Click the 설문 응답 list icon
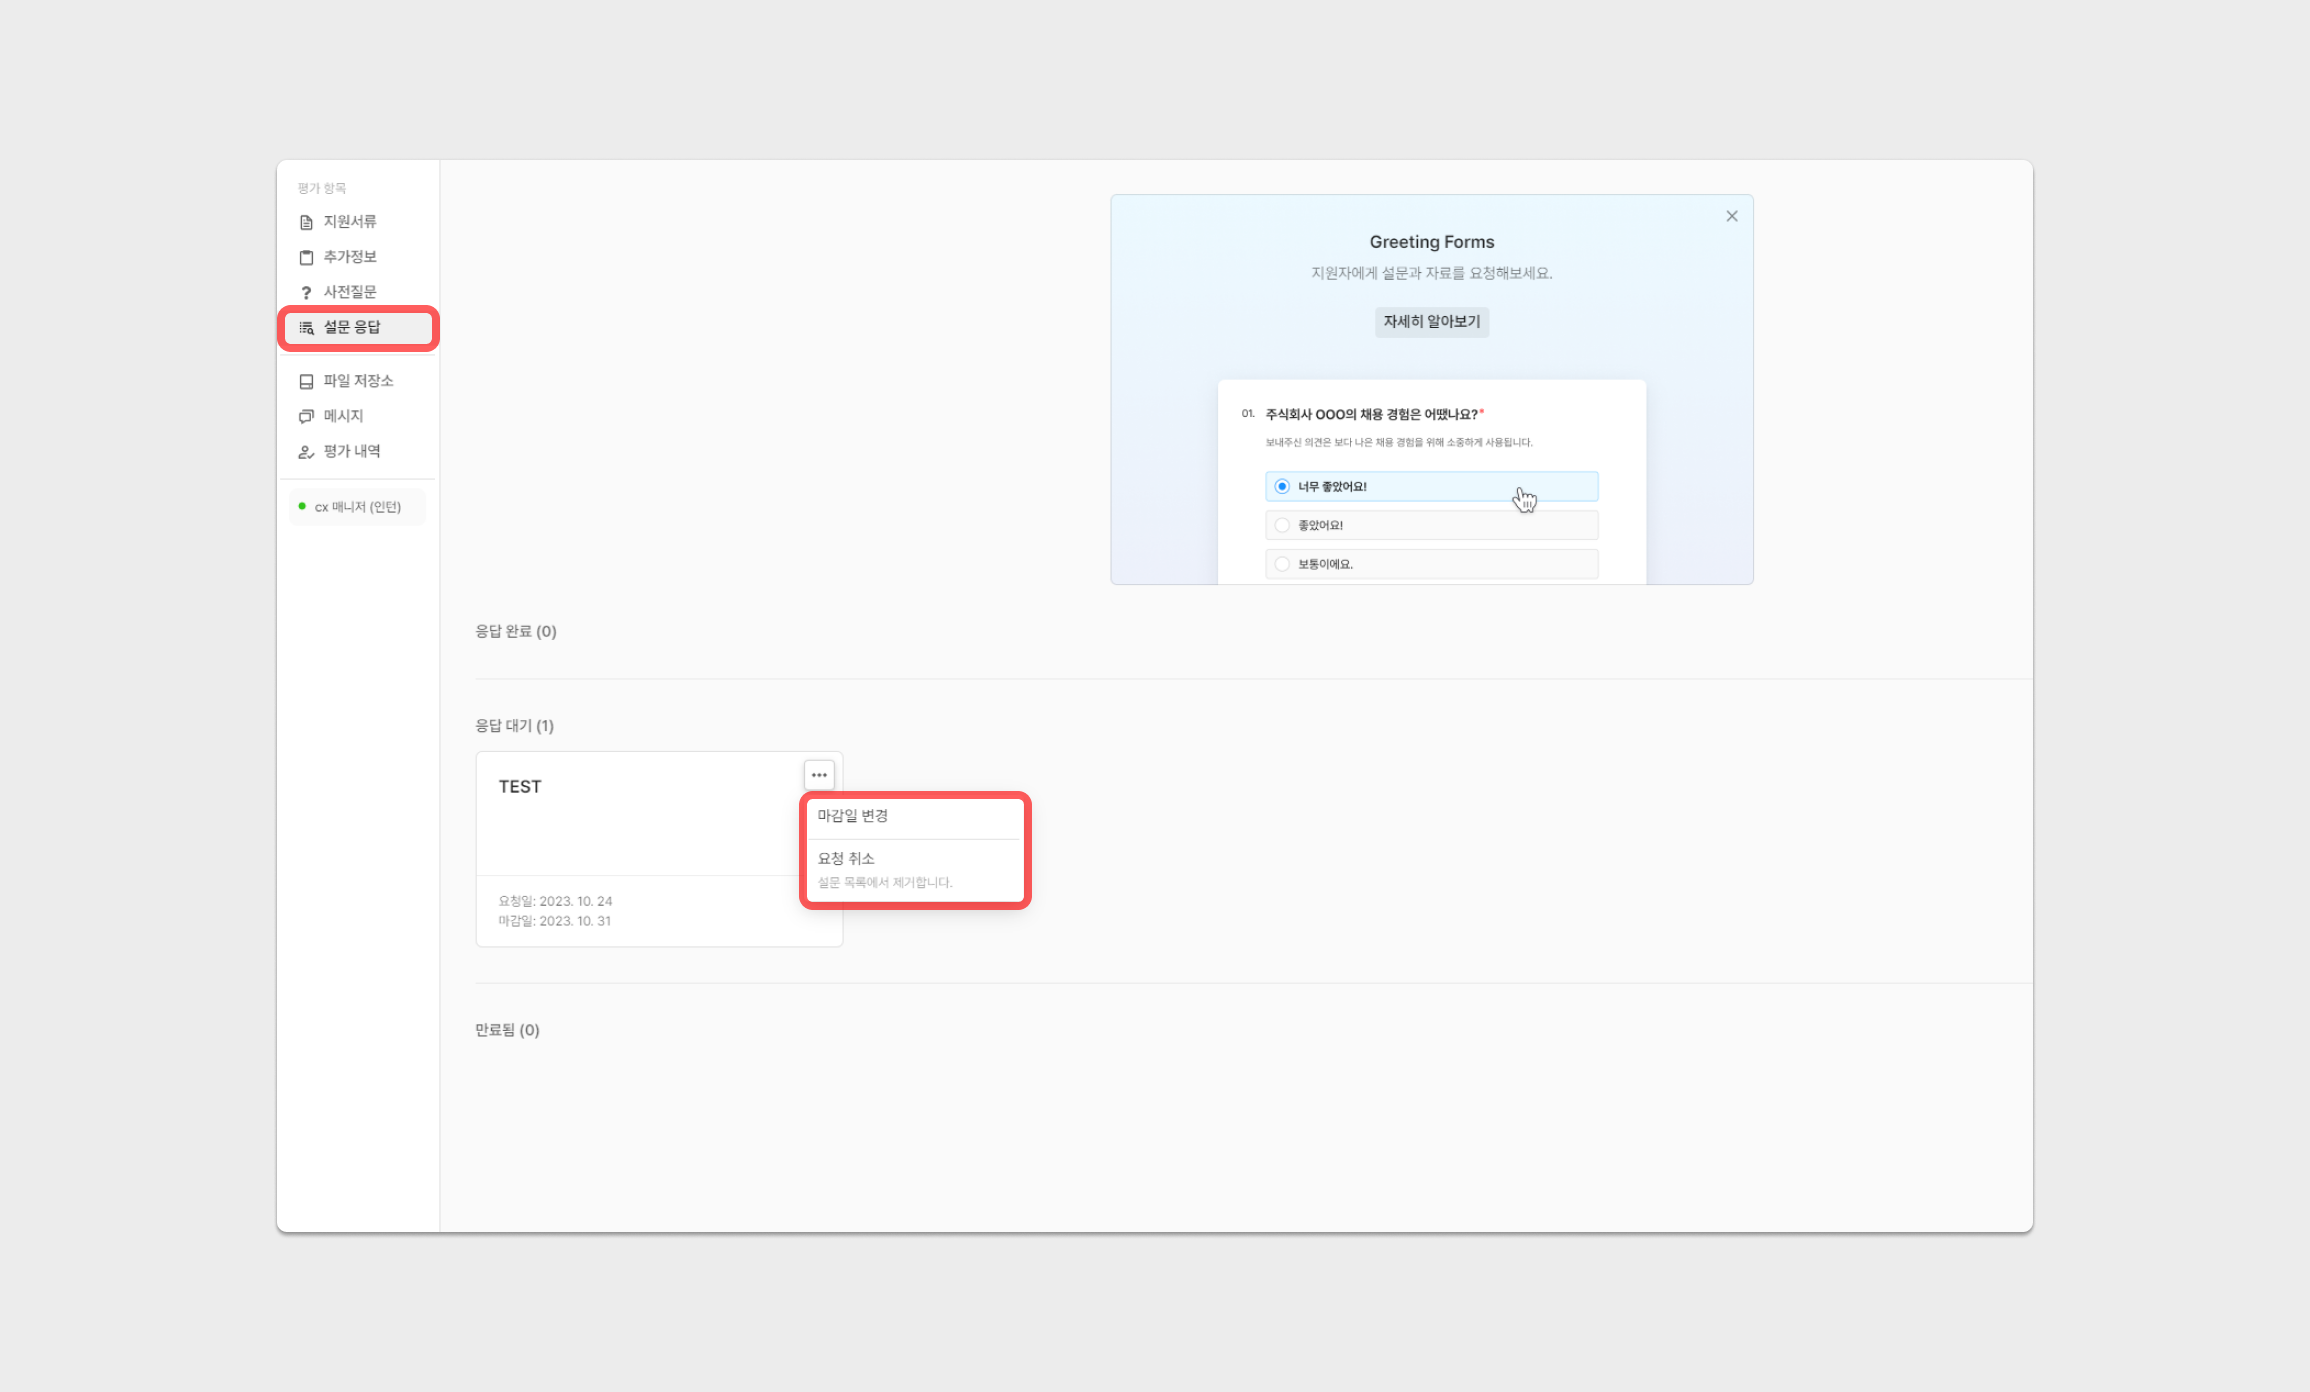The image size is (2310, 1392). coord(306,328)
